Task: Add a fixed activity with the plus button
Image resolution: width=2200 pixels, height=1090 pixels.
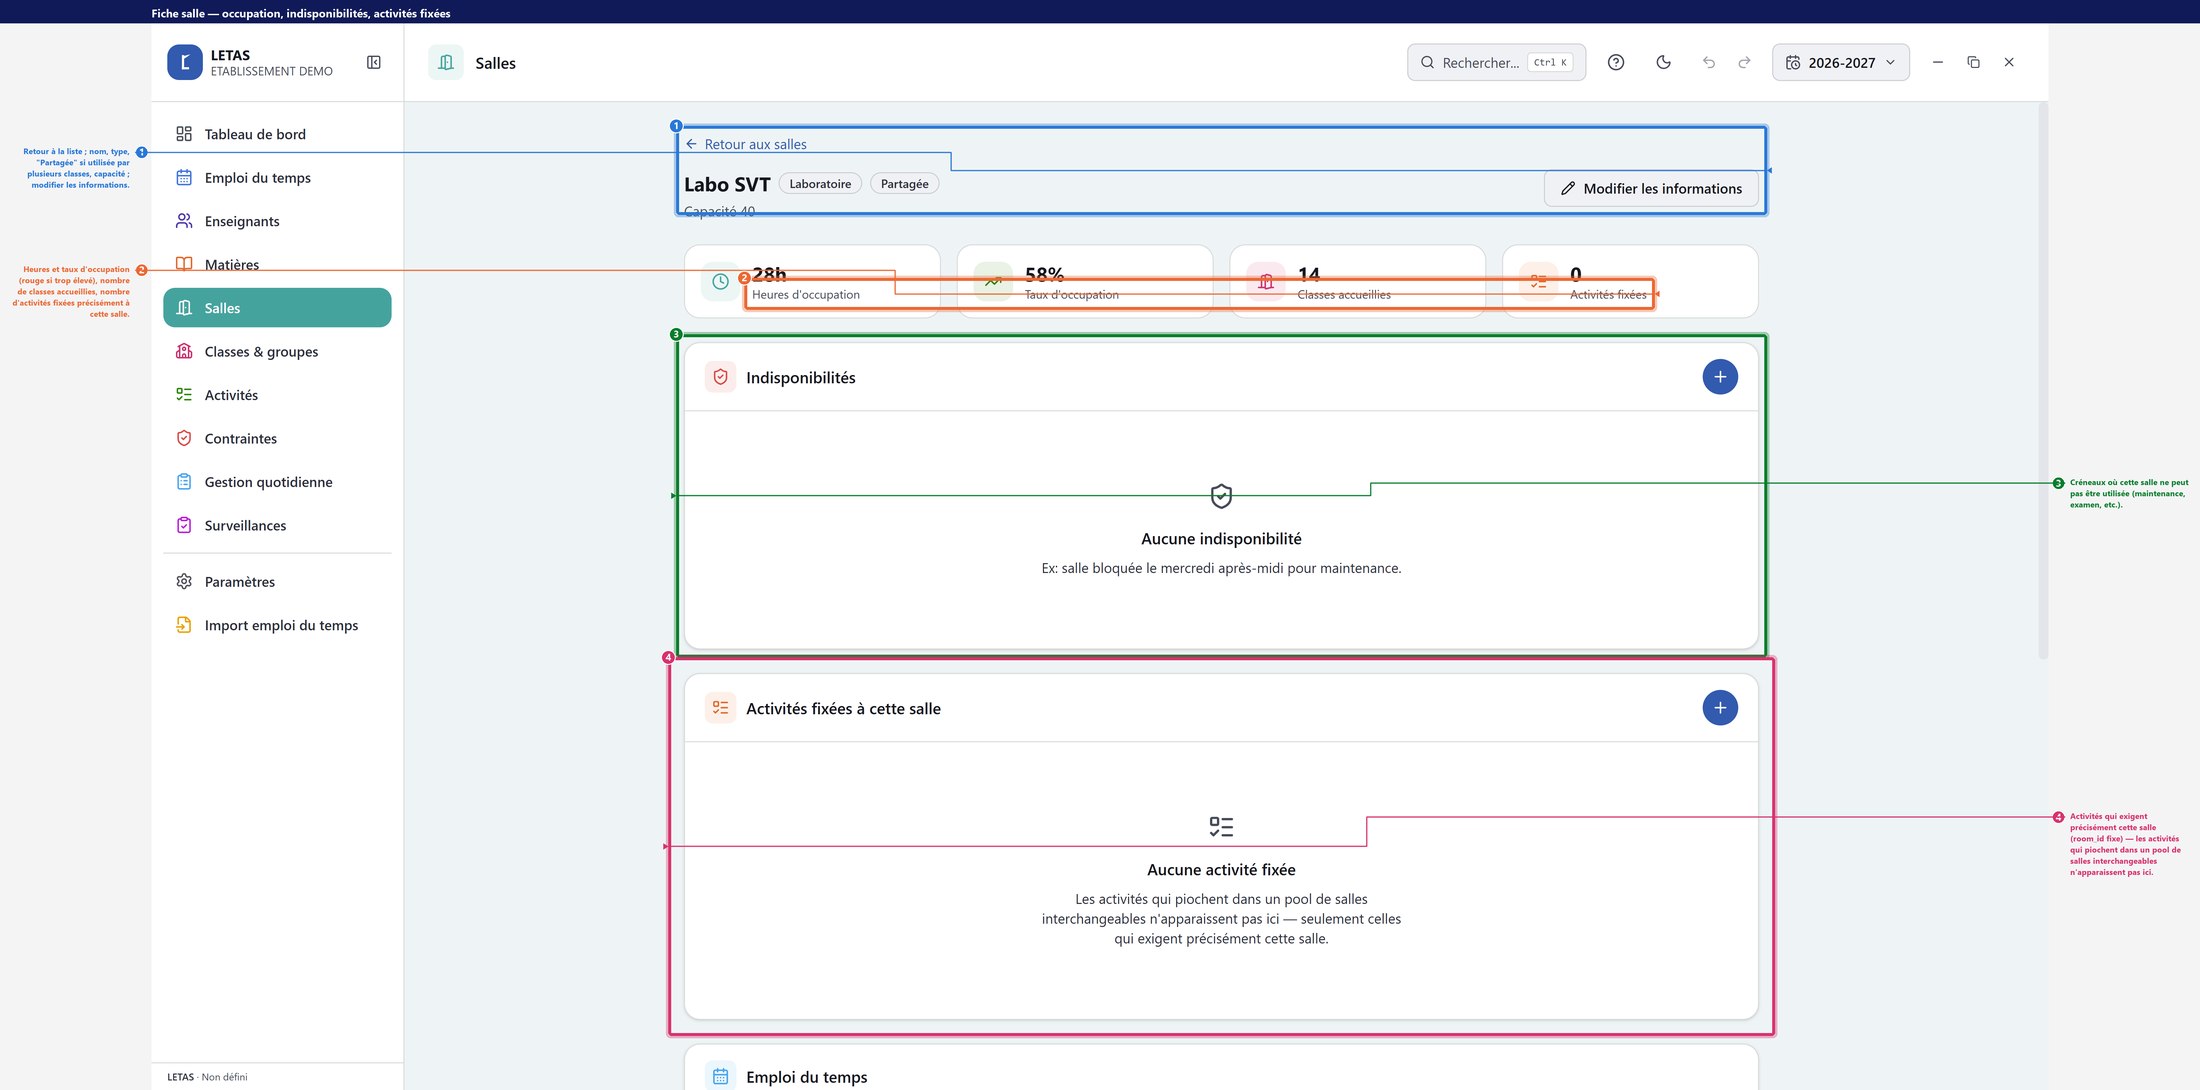Action: (1720, 708)
